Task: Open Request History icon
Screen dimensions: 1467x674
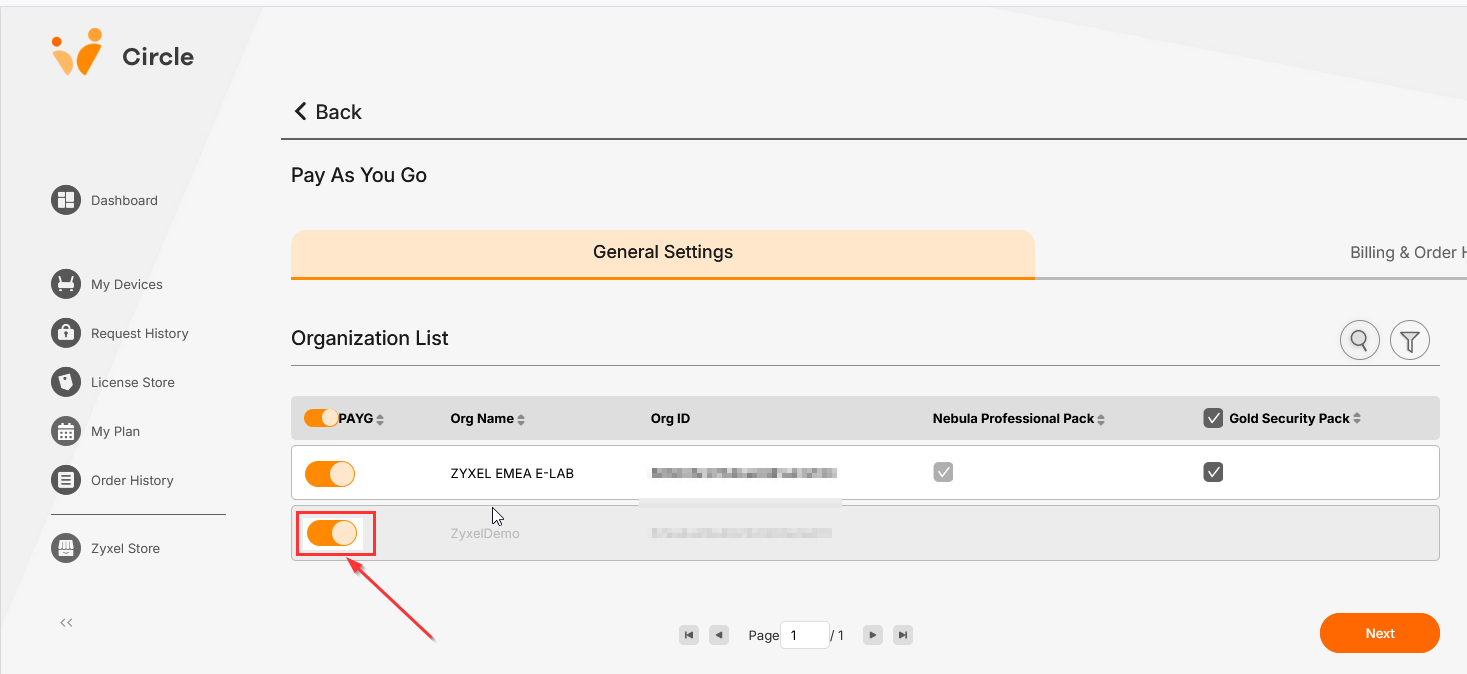Action: click(66, 333)
